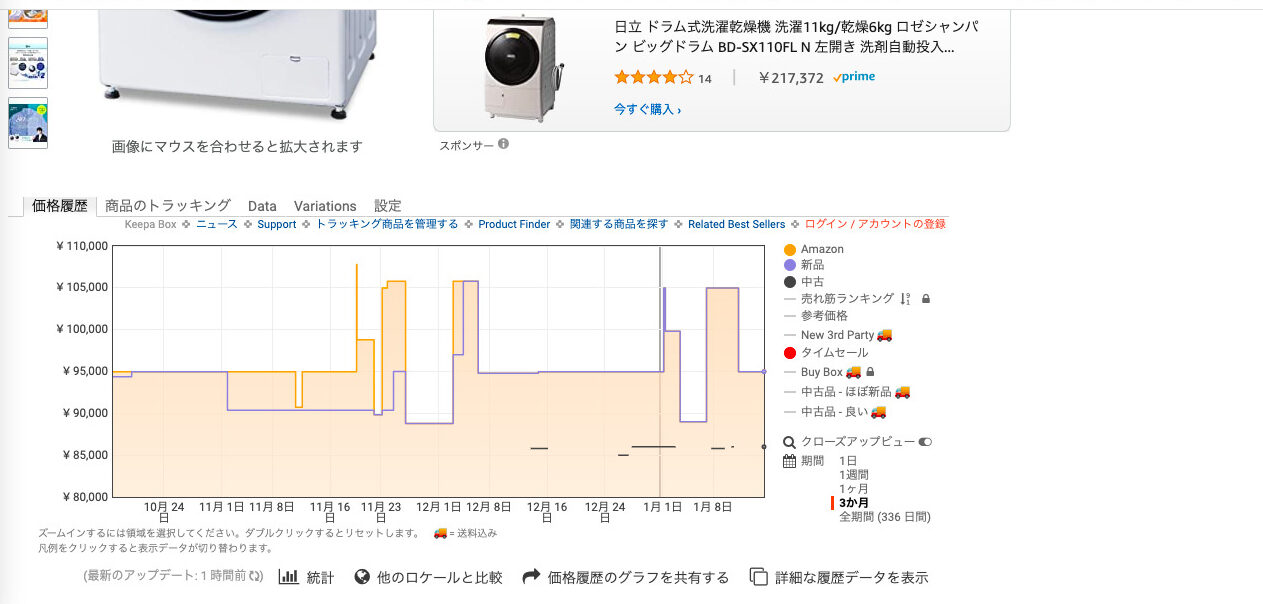Select the third product thumbnail on left
This screenshot has width=1263, height=604.
28,123
